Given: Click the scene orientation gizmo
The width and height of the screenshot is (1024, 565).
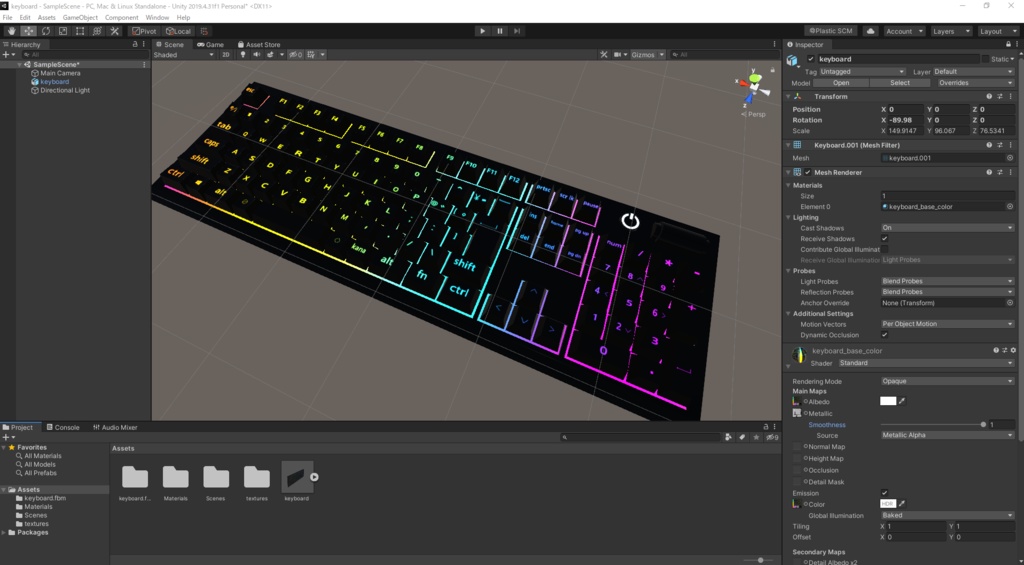Looking at the screenshot, I should pyautogui.click(x=754, y=89).
